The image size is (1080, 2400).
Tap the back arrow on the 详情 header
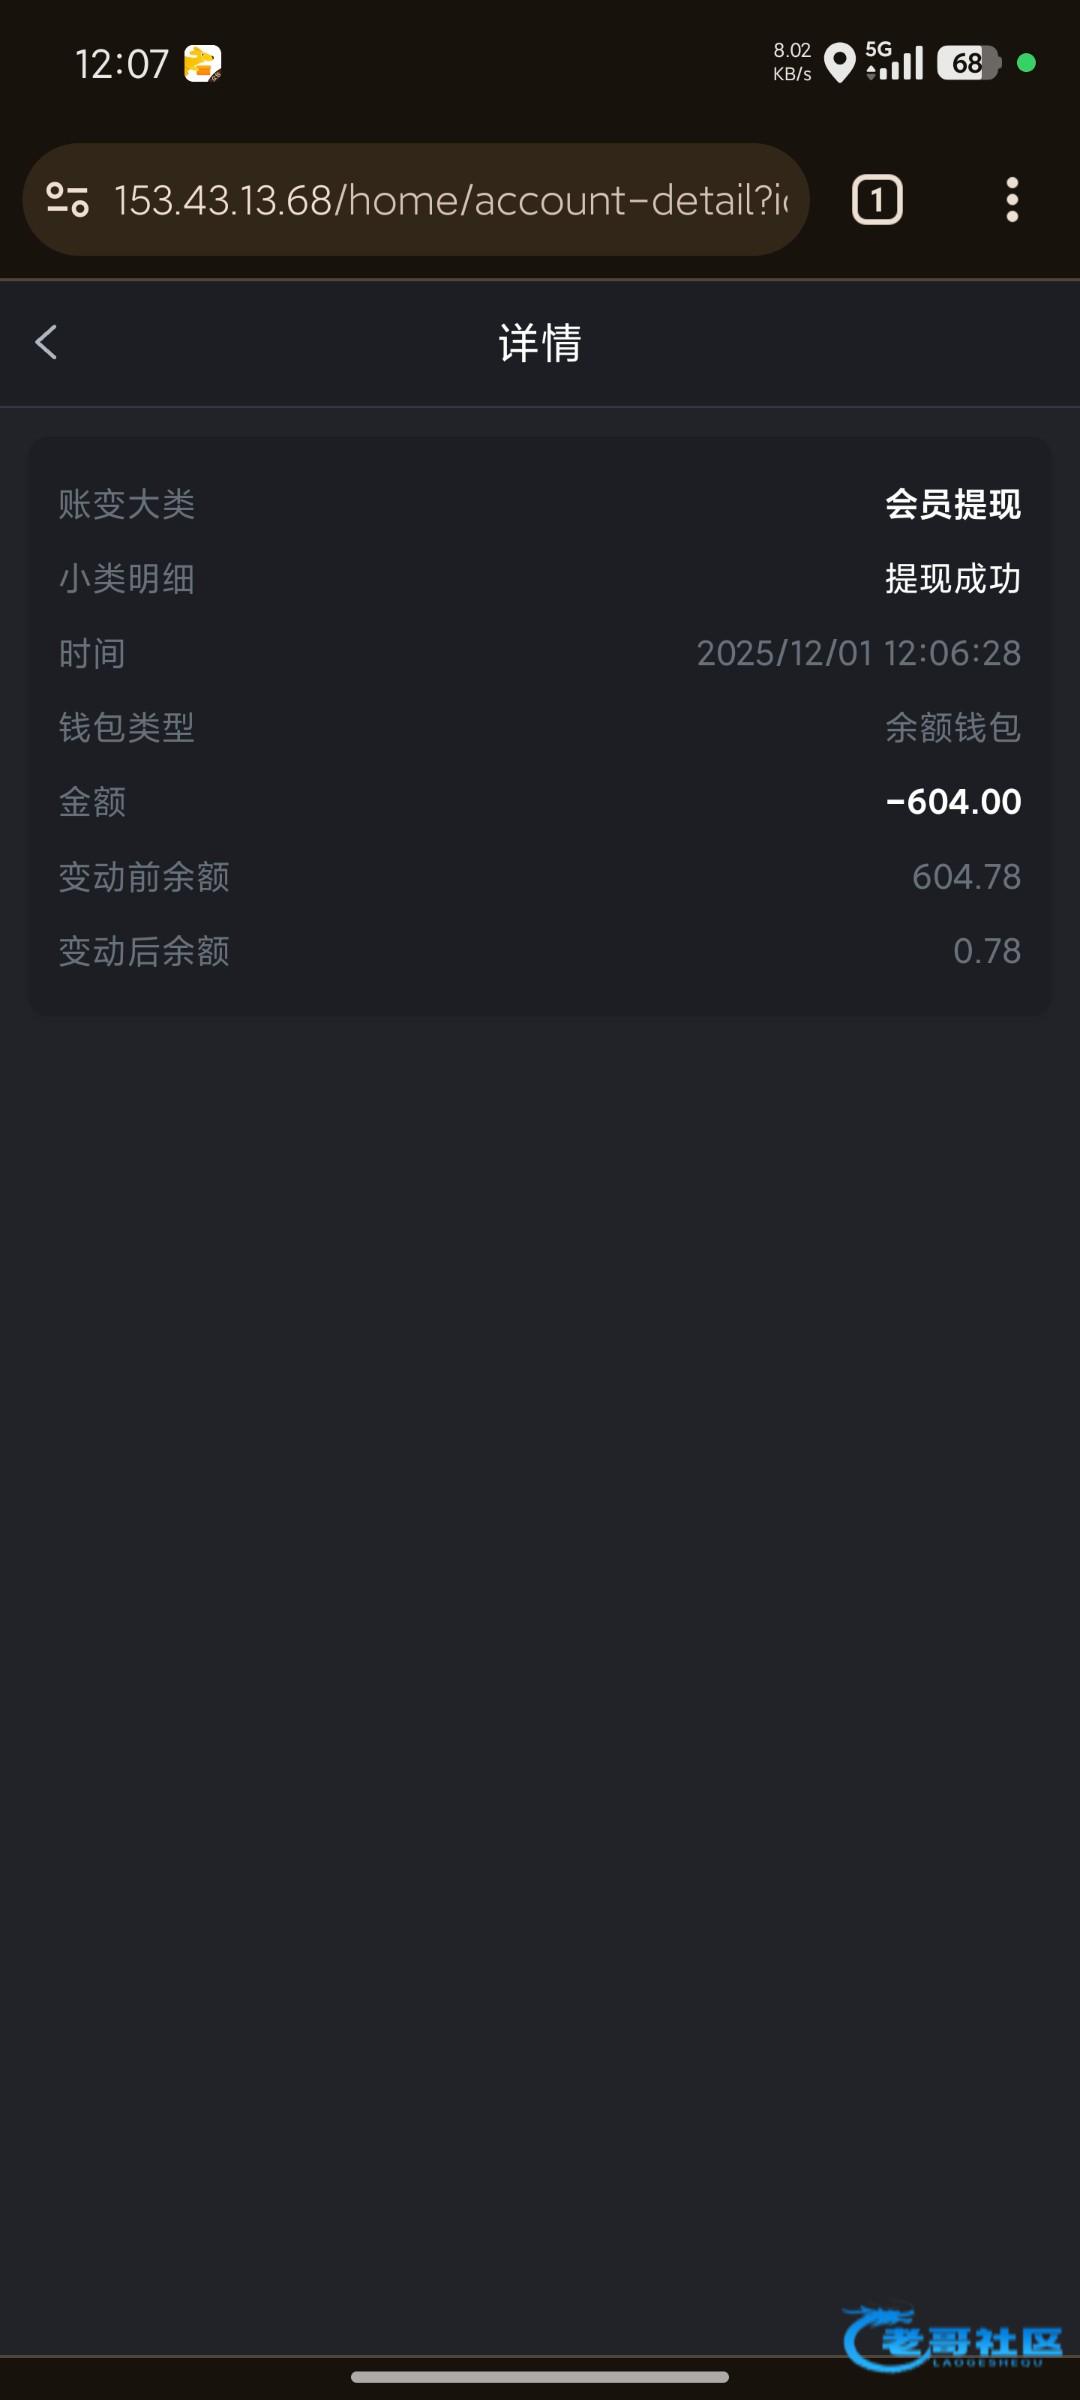pos(46,342)
